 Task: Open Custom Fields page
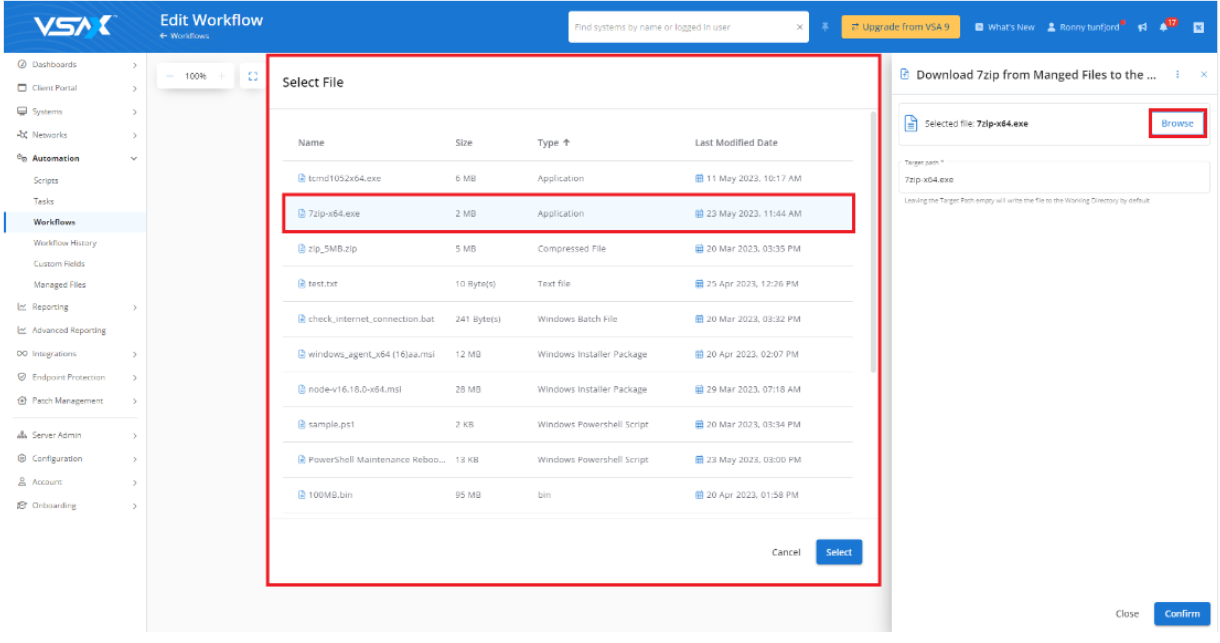(x=59, y=264)
